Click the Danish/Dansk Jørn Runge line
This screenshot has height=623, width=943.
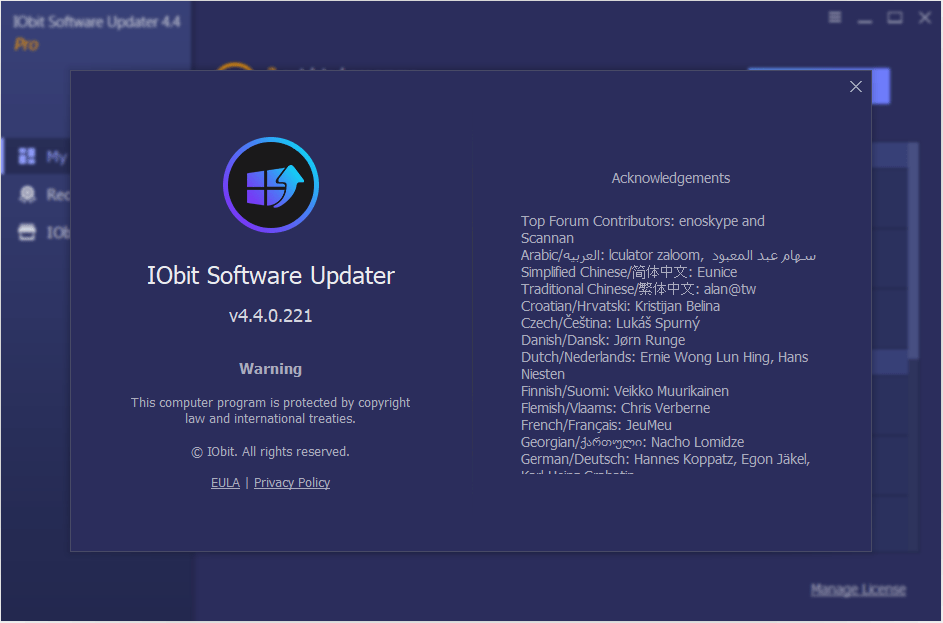tap(603, 340)
